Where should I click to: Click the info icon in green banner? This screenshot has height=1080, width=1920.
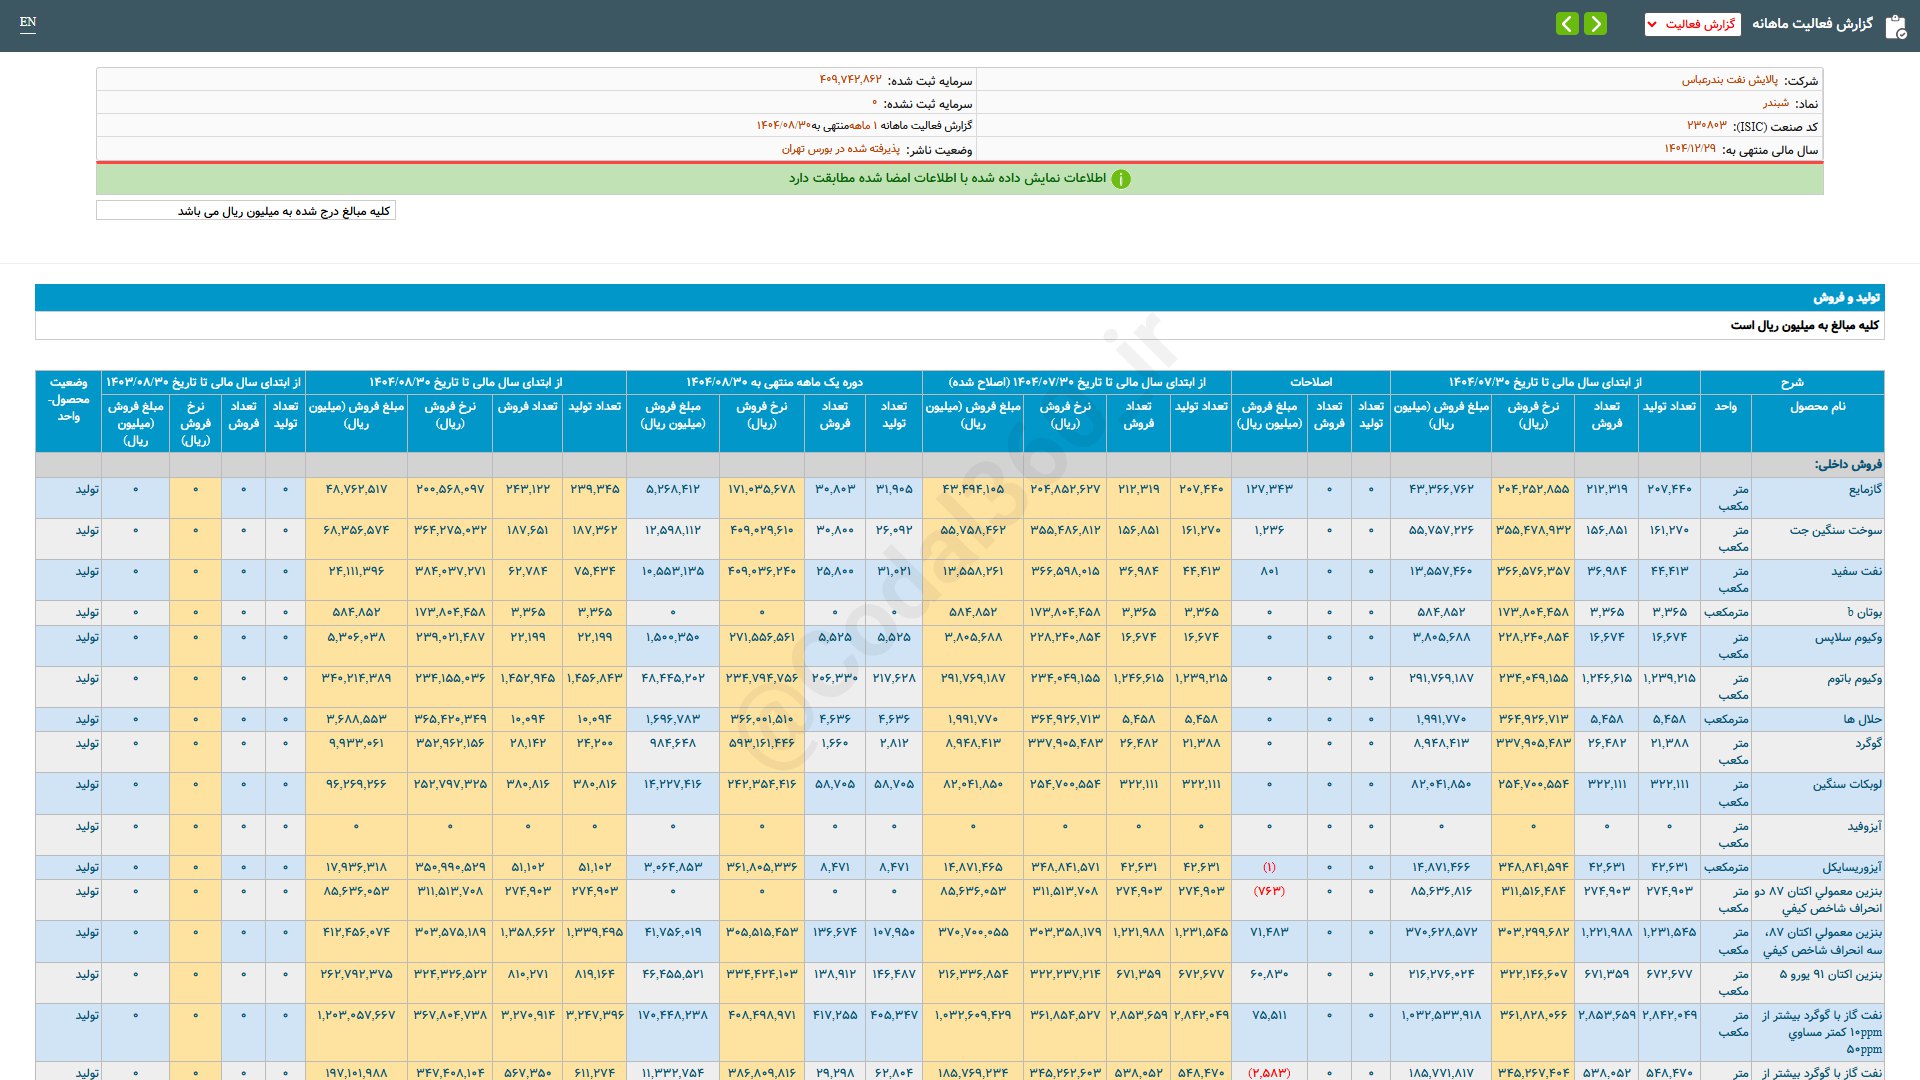(1121, 179)
